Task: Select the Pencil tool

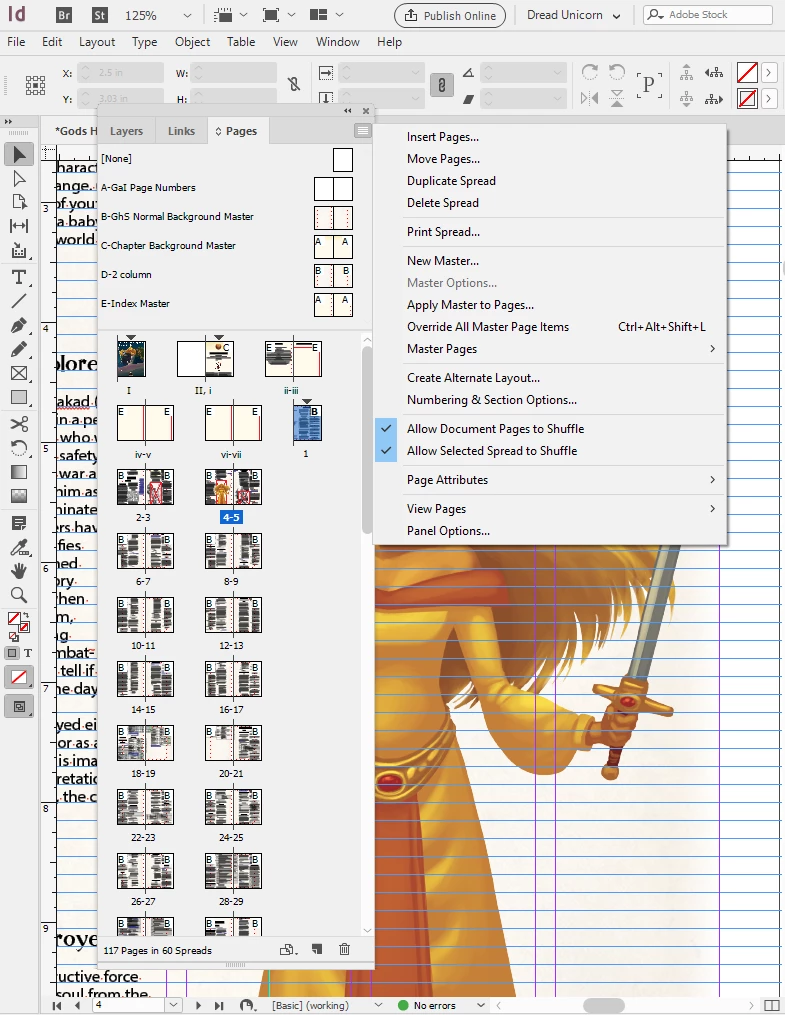Action: [x=19, y=350]
